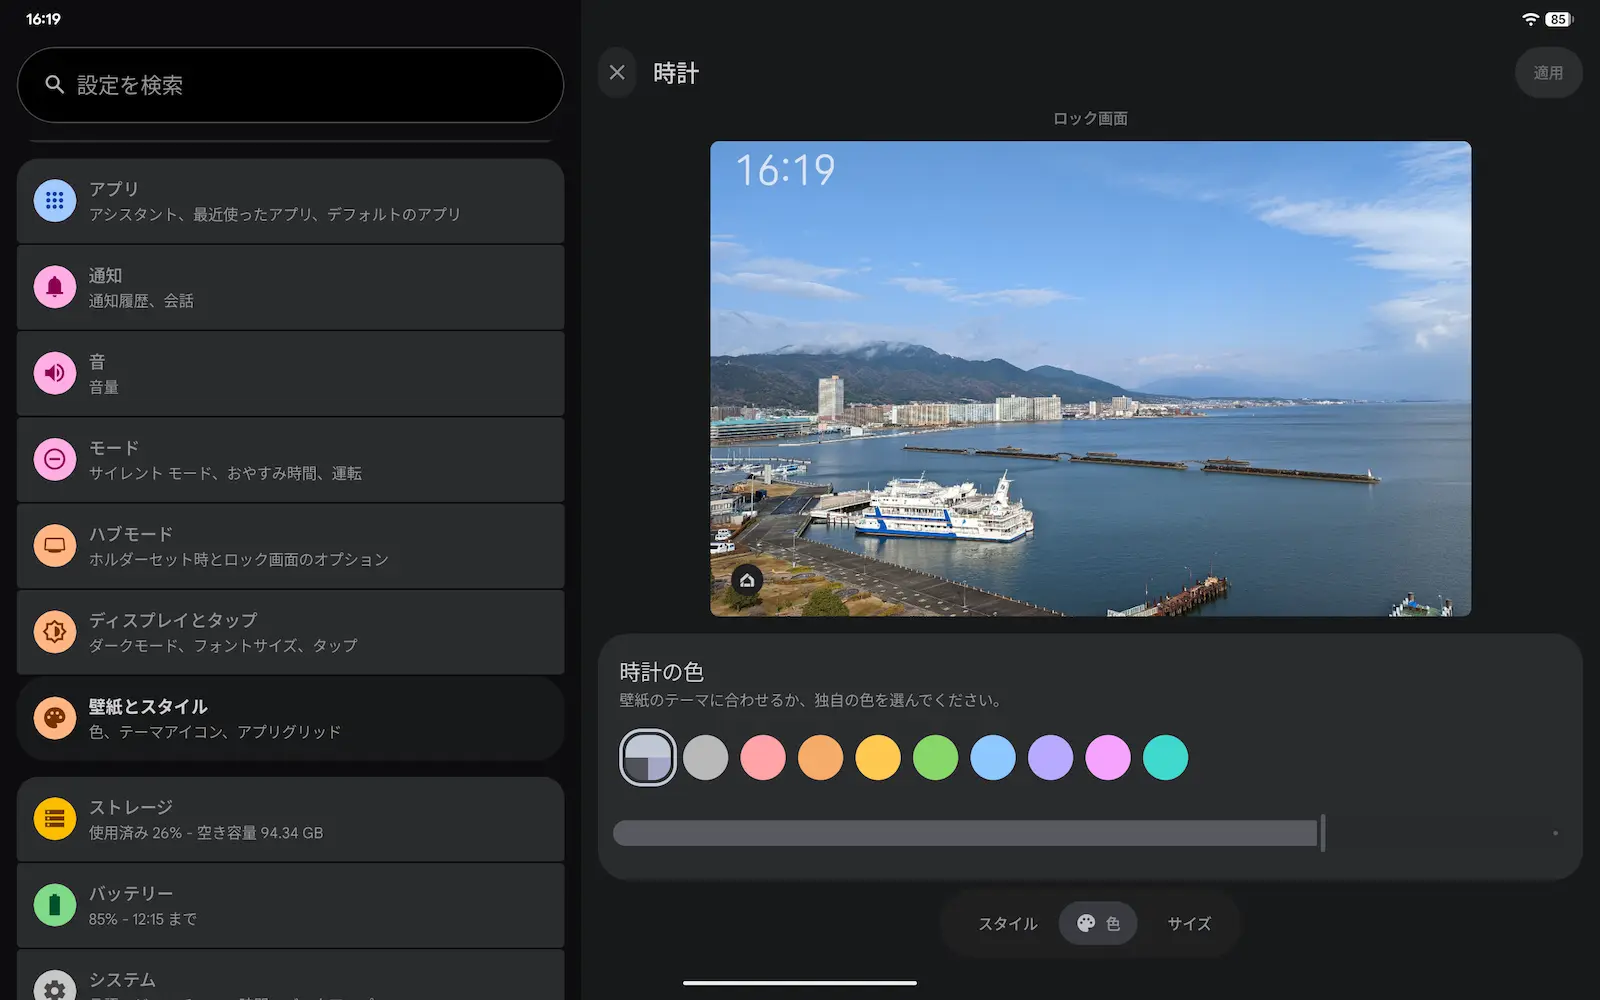Tap the システム gear icon
This screenshot has height=1000, width=1600.
pyautogui.click(x=55, y=985)
